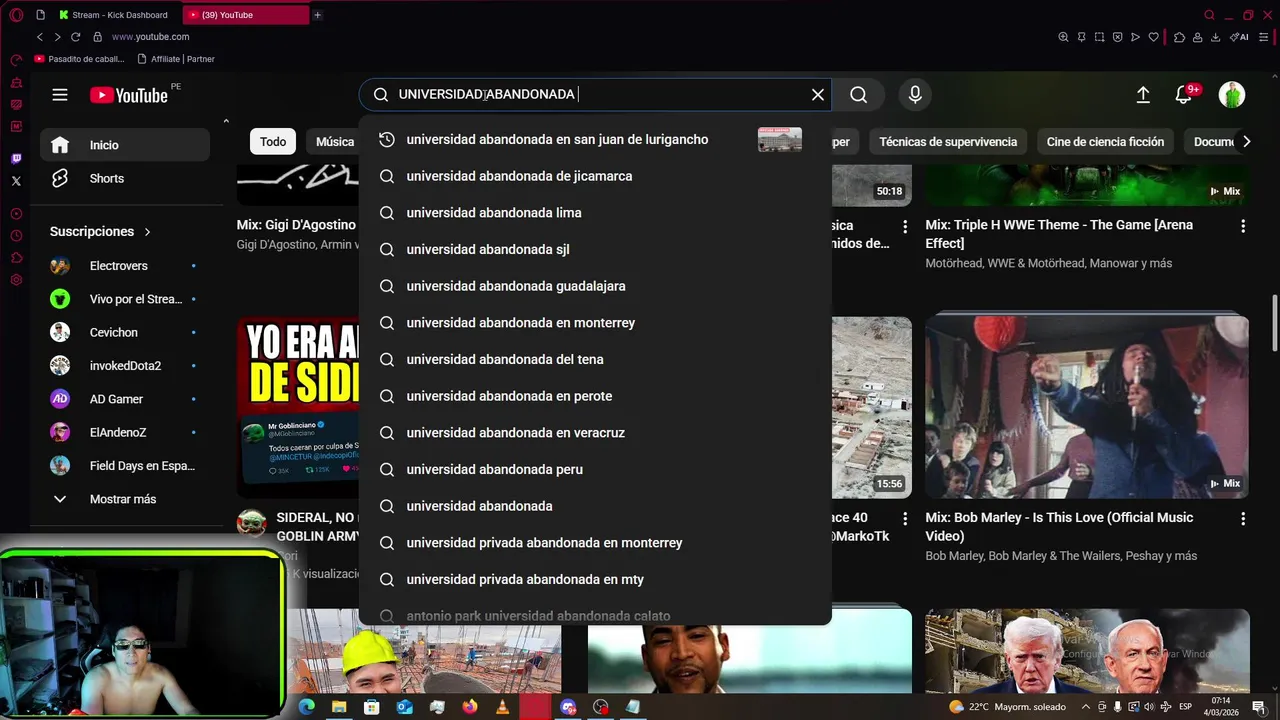Switch to Stream - Kick Dashboard tab
This screenshot has width=1280, height=720.
(x=112, y=15)
